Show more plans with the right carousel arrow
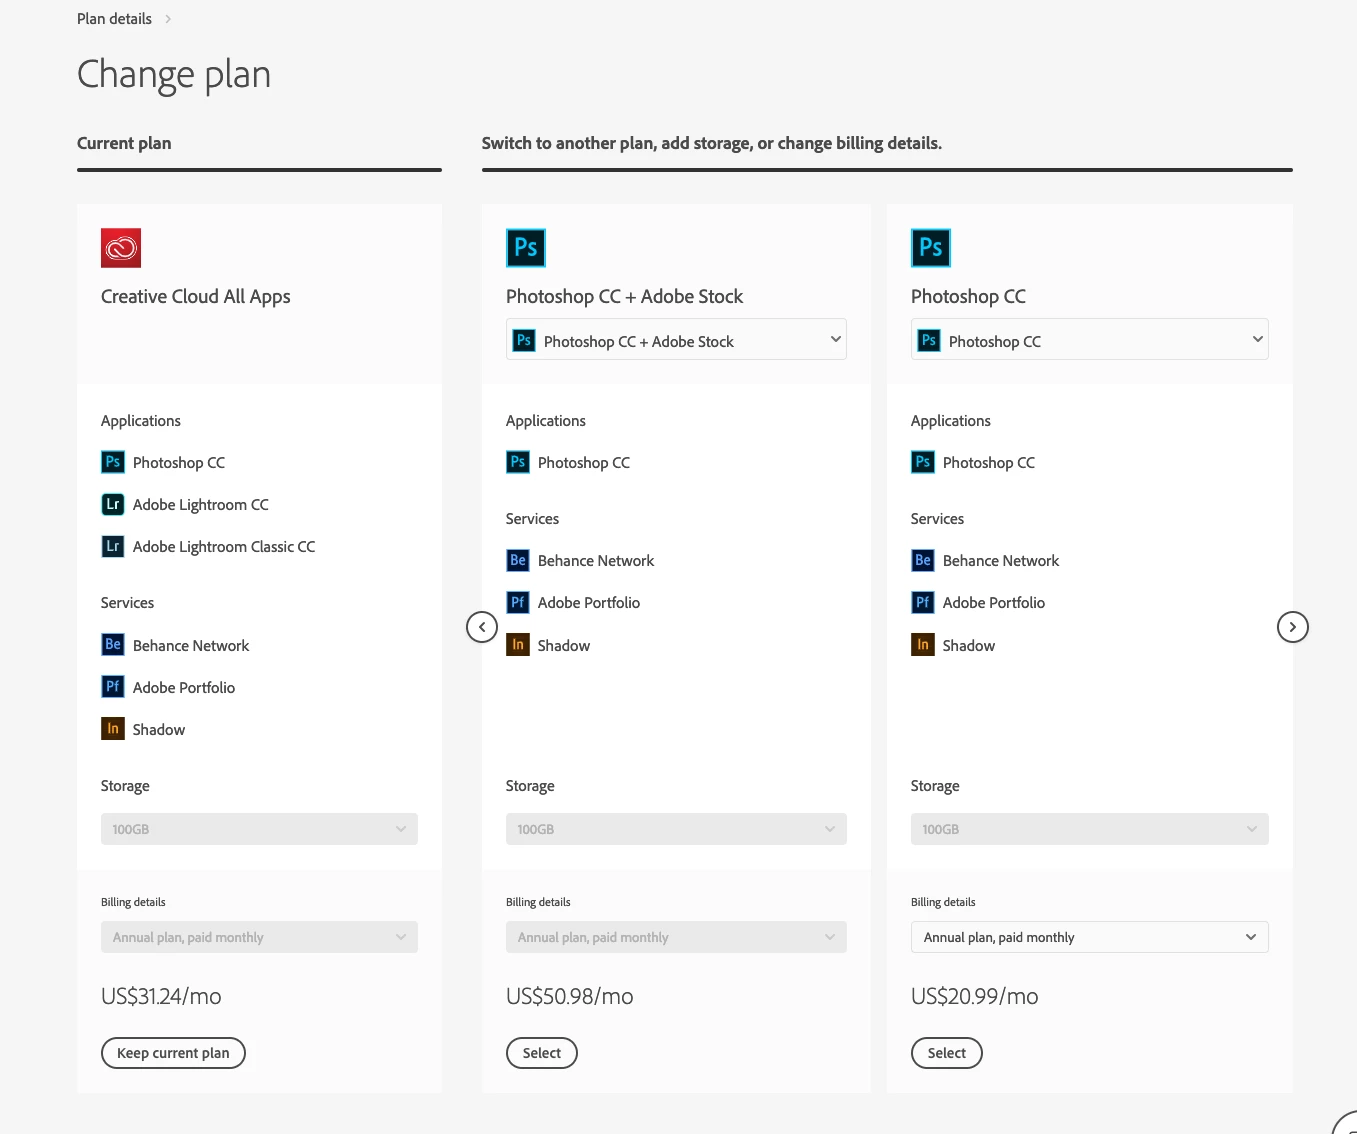 click(1293, 627)
